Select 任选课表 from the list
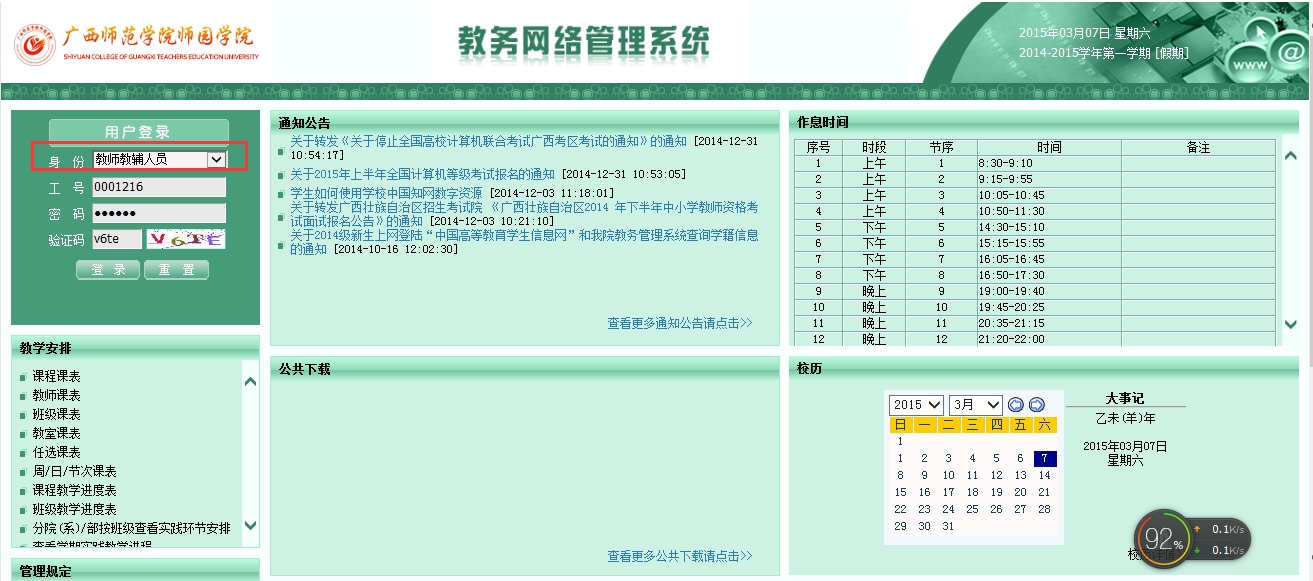The image size is (1313, 581). point(57,453)
